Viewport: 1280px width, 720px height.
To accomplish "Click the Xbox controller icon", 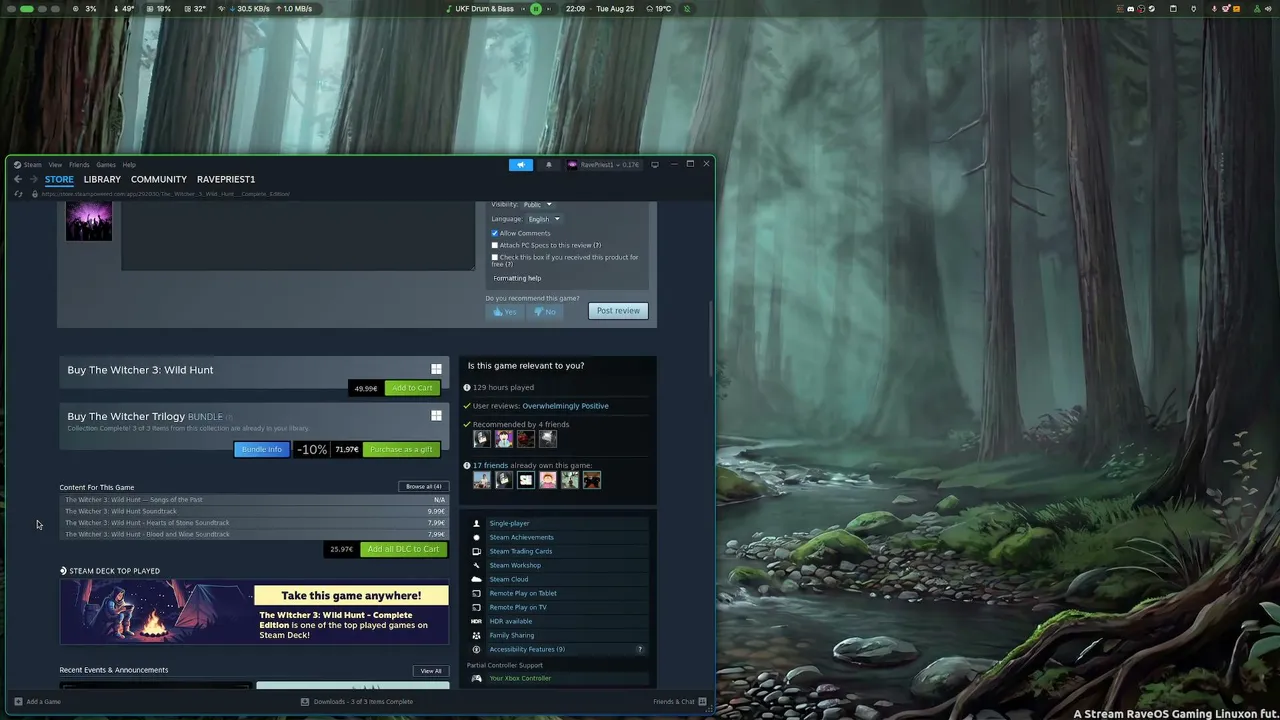I will click(x=476, y=678).
